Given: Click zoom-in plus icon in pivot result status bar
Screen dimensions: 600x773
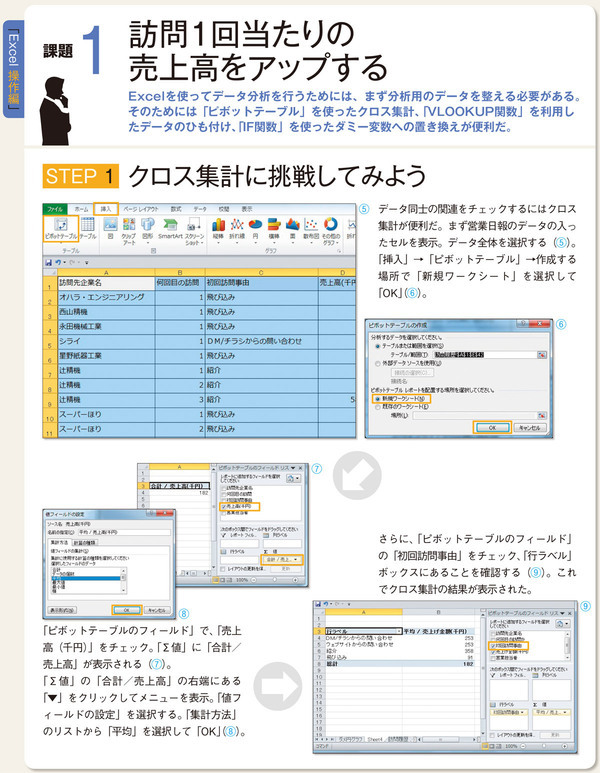Looking at the screenshot, I should coord(564,746).
